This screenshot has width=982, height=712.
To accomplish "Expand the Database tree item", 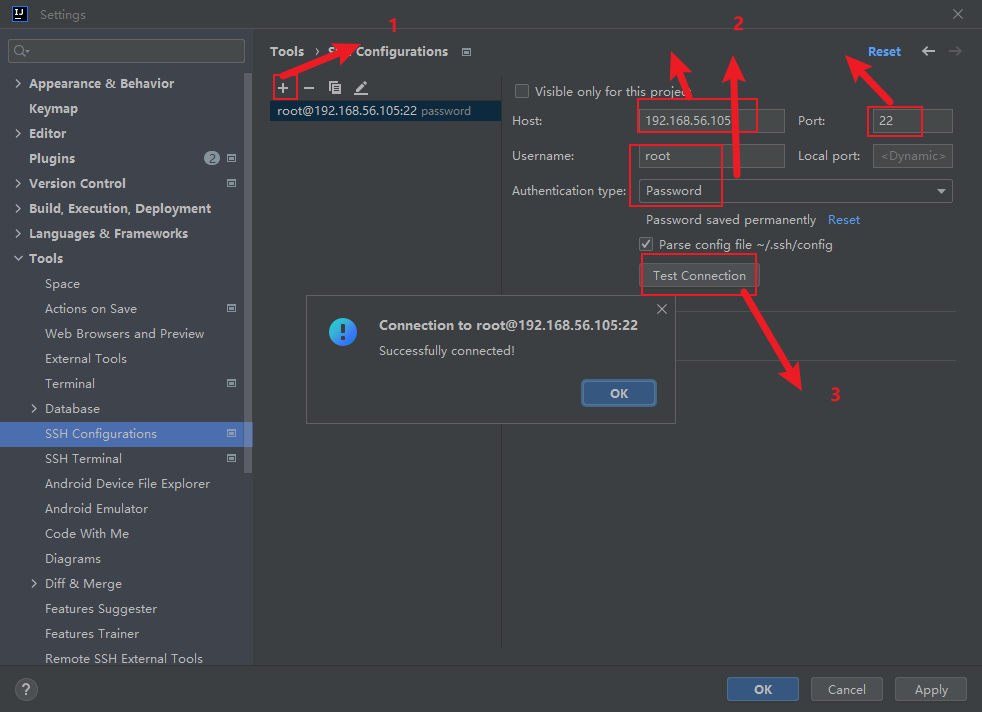I will coord(33,408).
